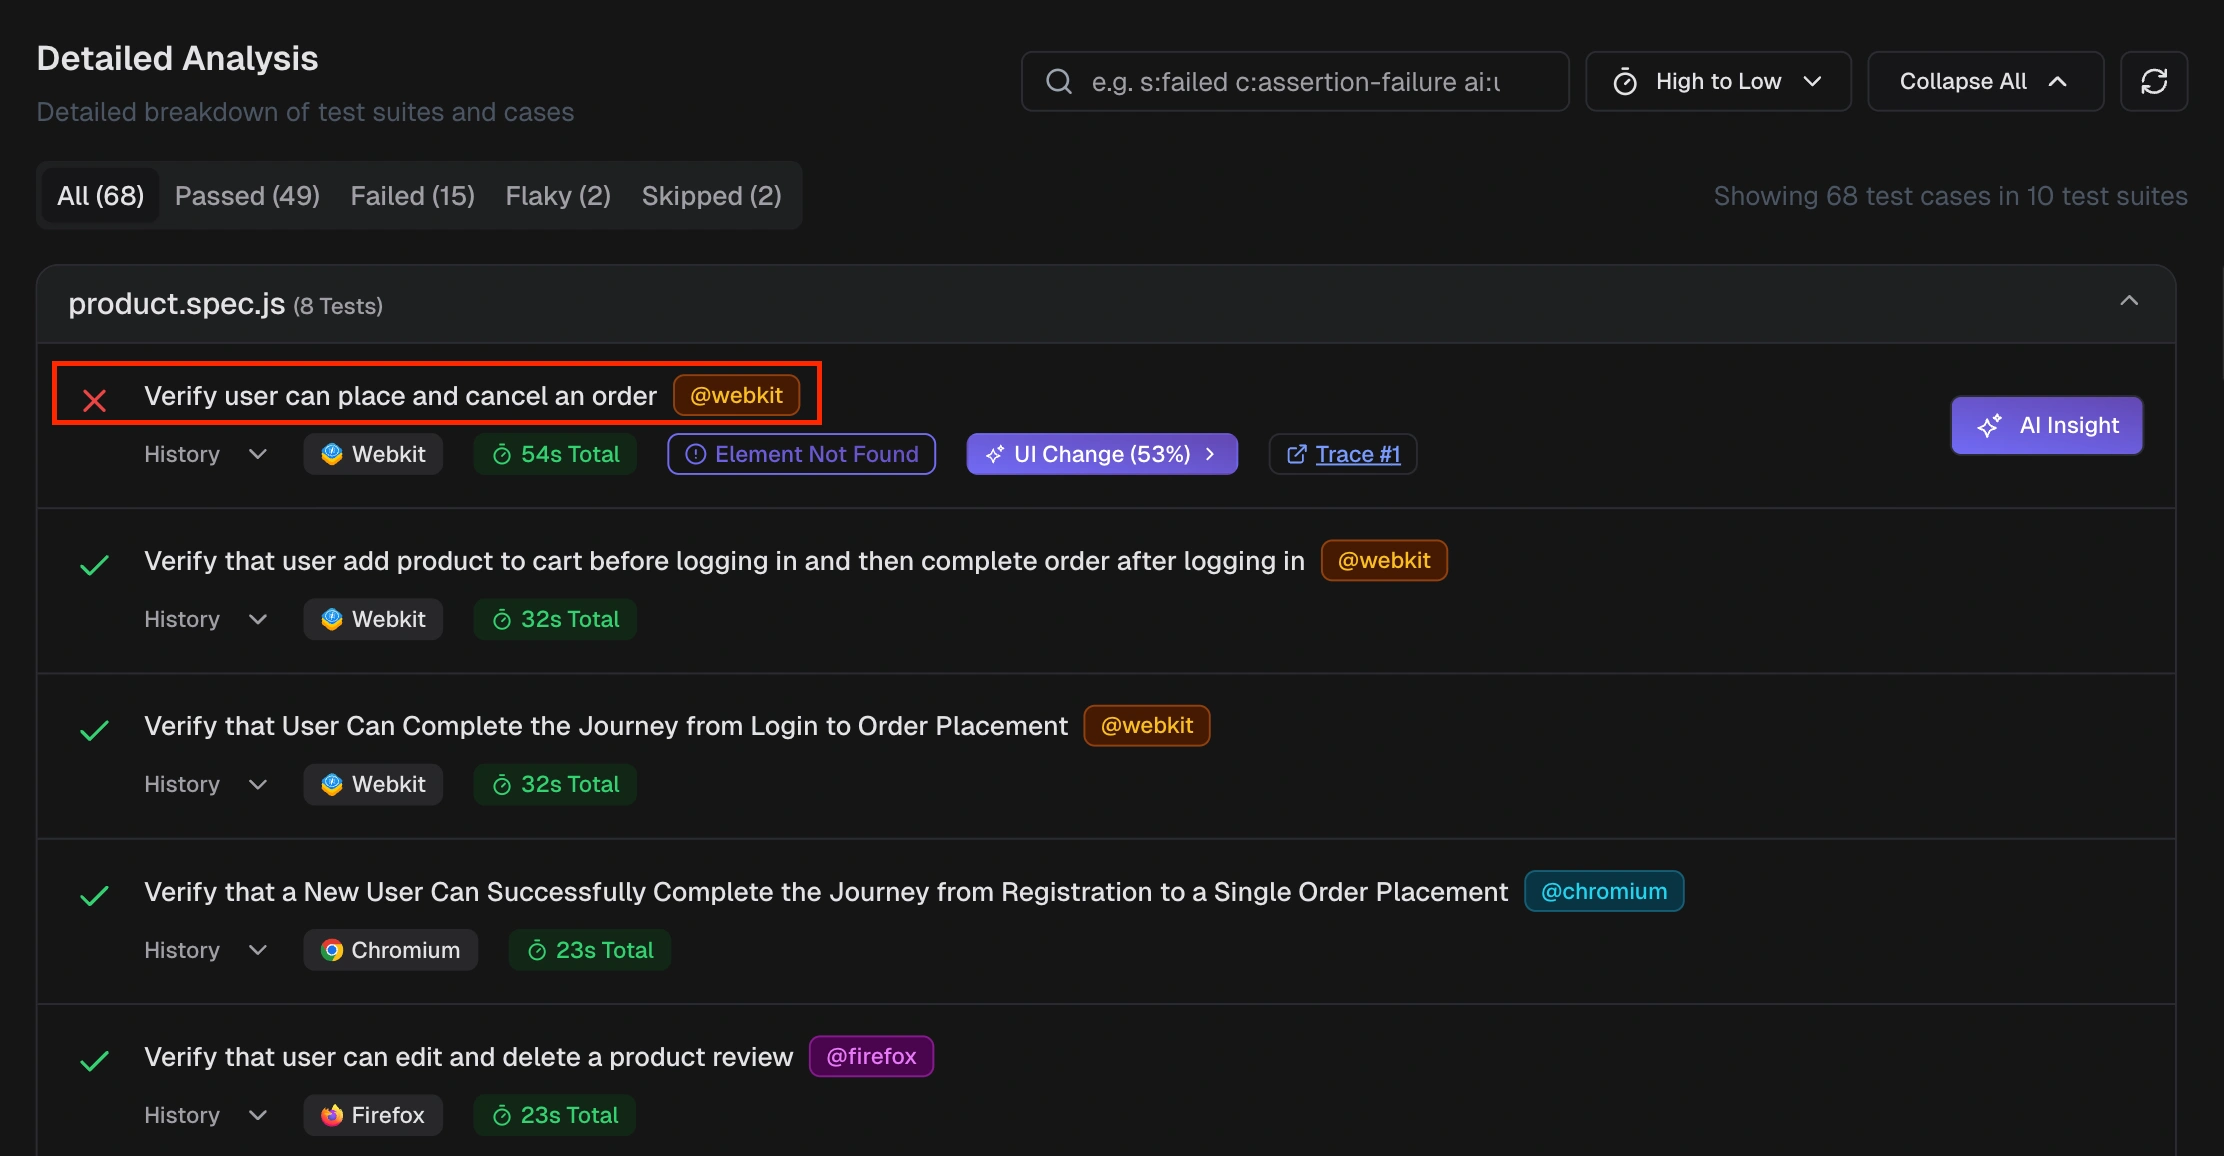Click the green checkmark on the review test

tap(93, 1060)
